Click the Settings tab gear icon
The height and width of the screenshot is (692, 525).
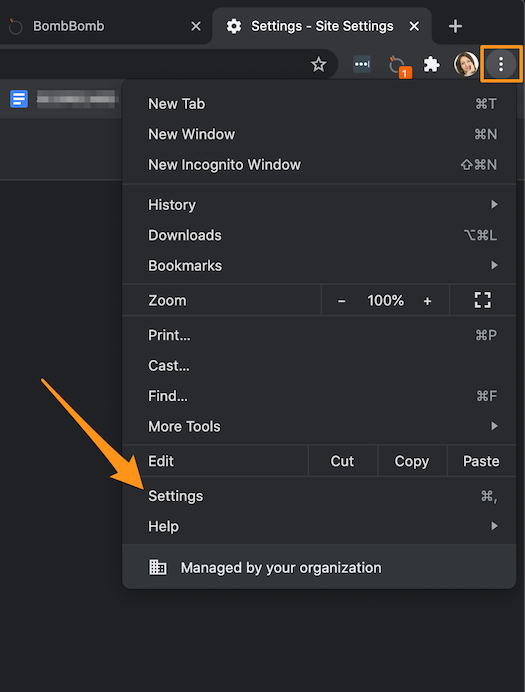(x=234, y=26)
